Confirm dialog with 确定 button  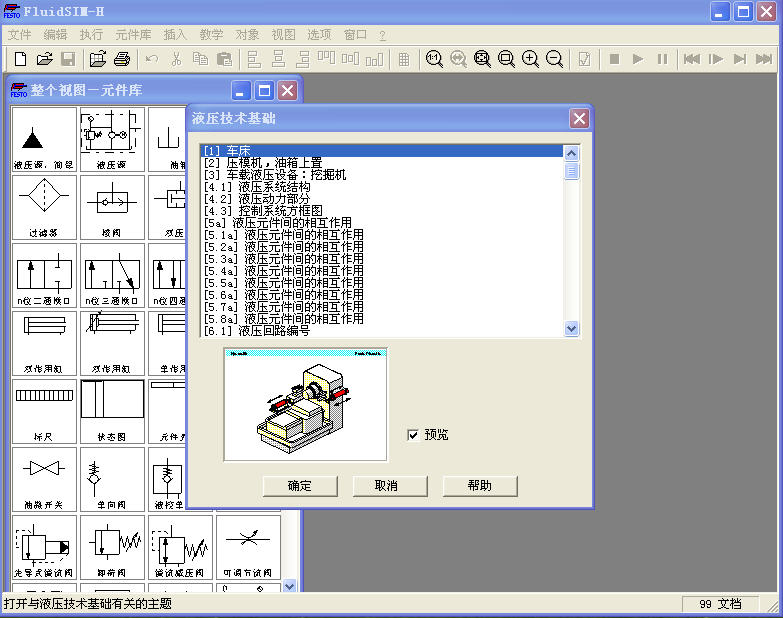coord(300,486)
